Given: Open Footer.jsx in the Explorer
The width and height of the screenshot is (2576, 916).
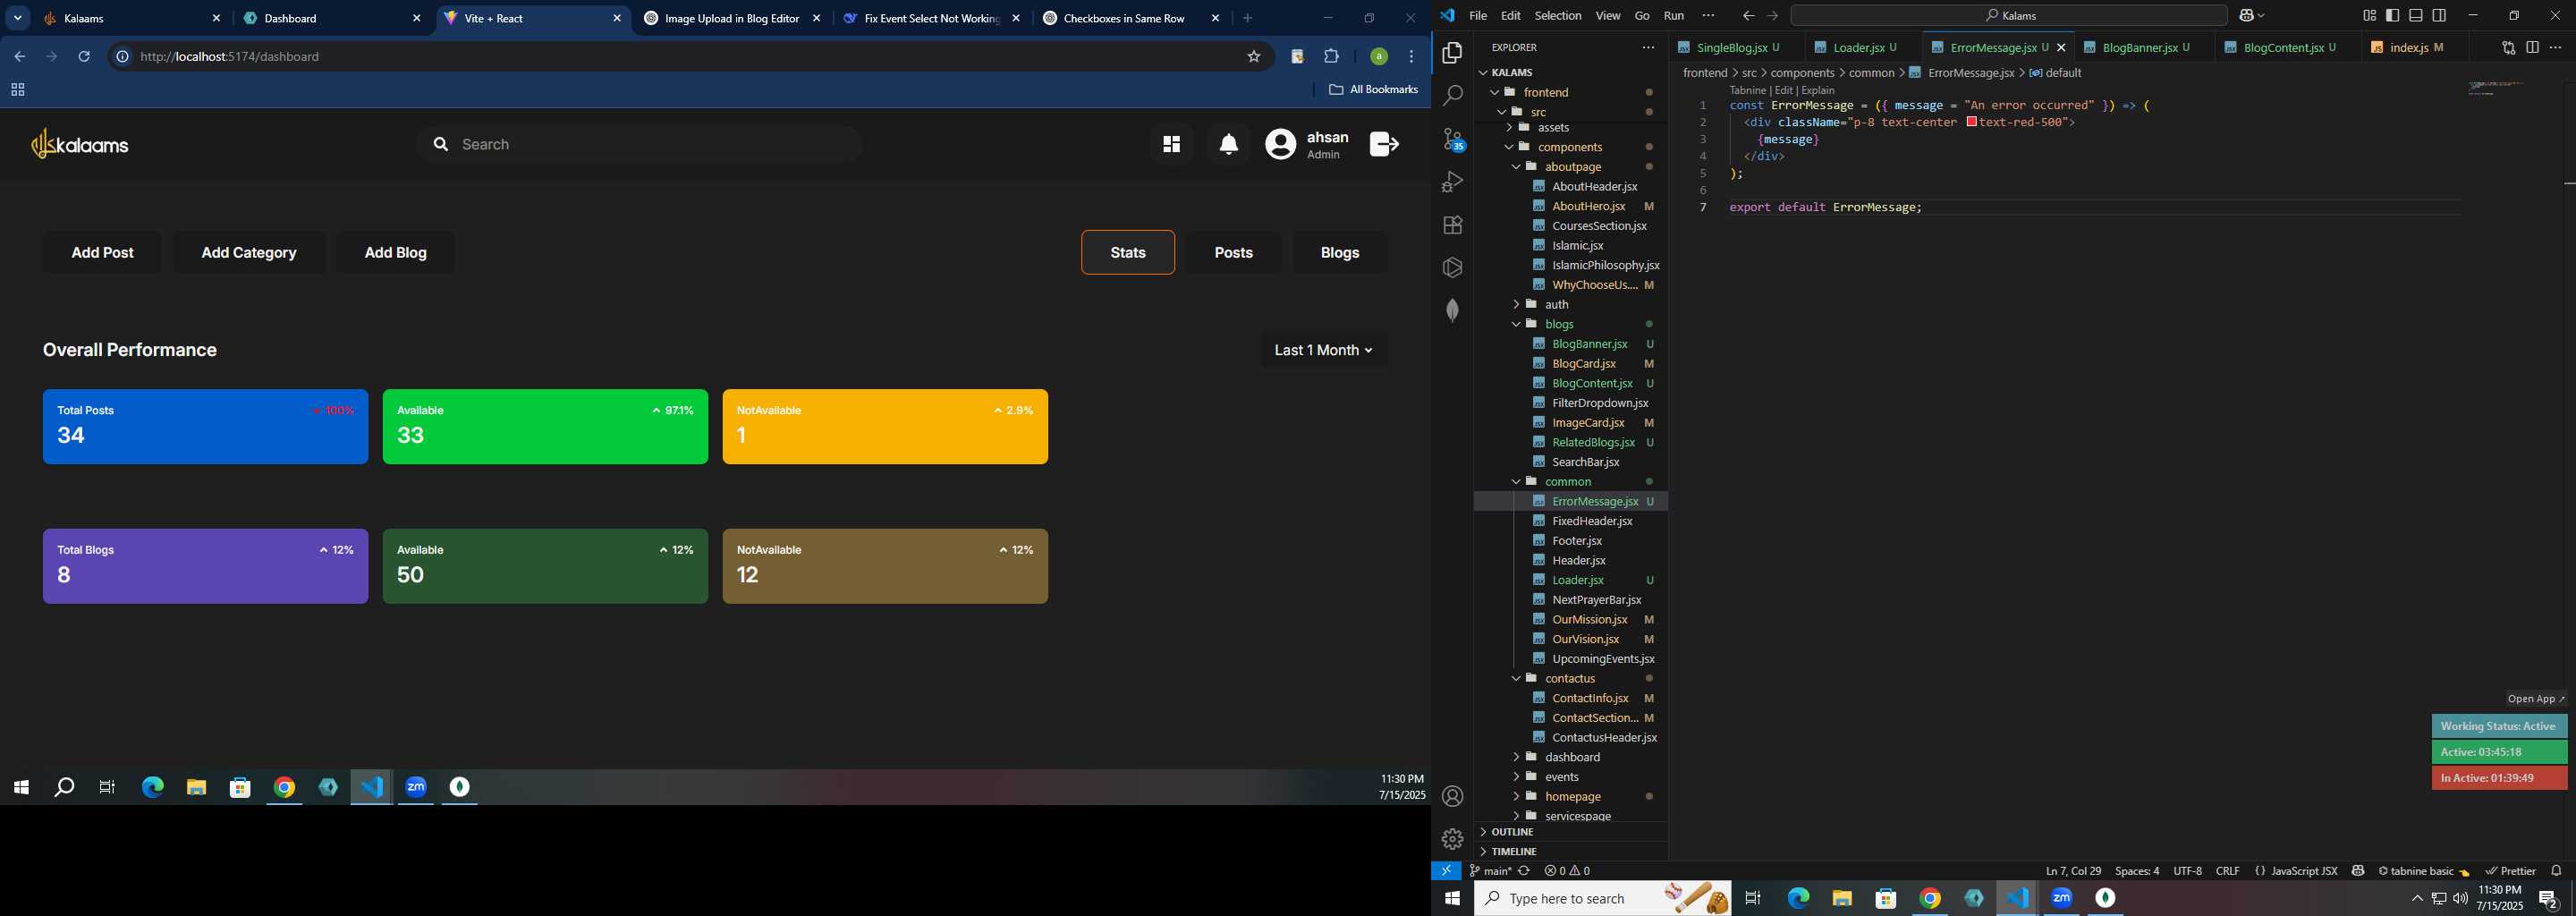Looking at the screenshot, I should tap(1577, 541).
